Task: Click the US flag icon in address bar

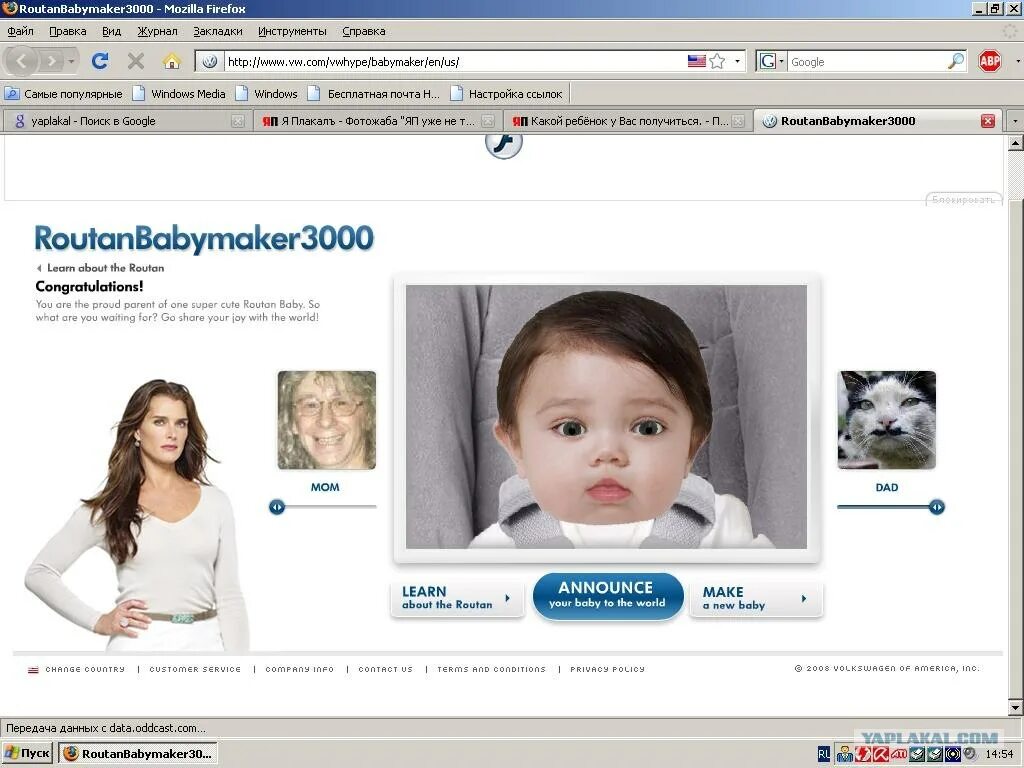Action: (x=696, y=61)
